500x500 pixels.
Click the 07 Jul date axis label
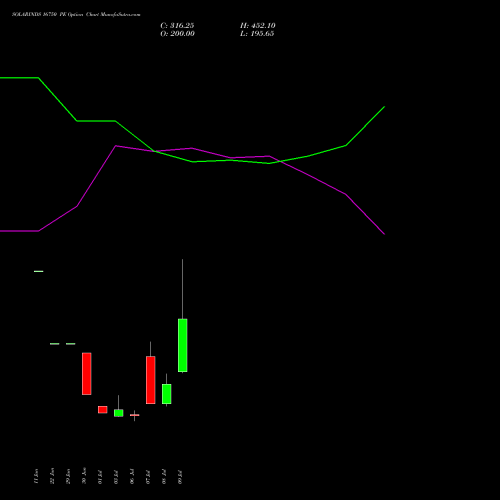tap(148, 477)
